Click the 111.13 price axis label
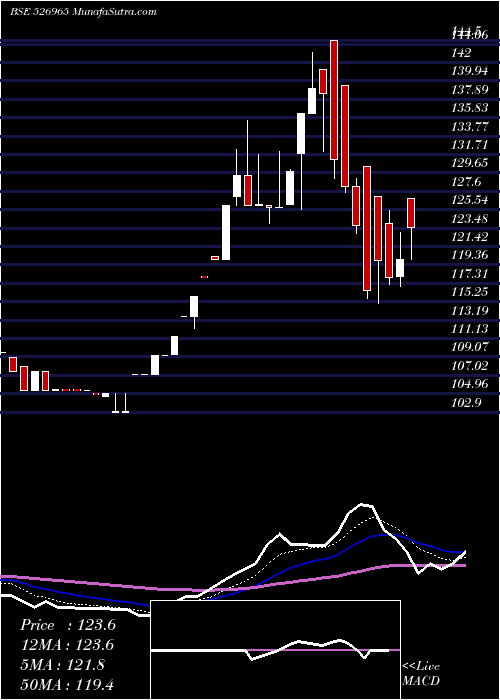The width and height of the screenshot is (500, 700). (x=470, y=329)
